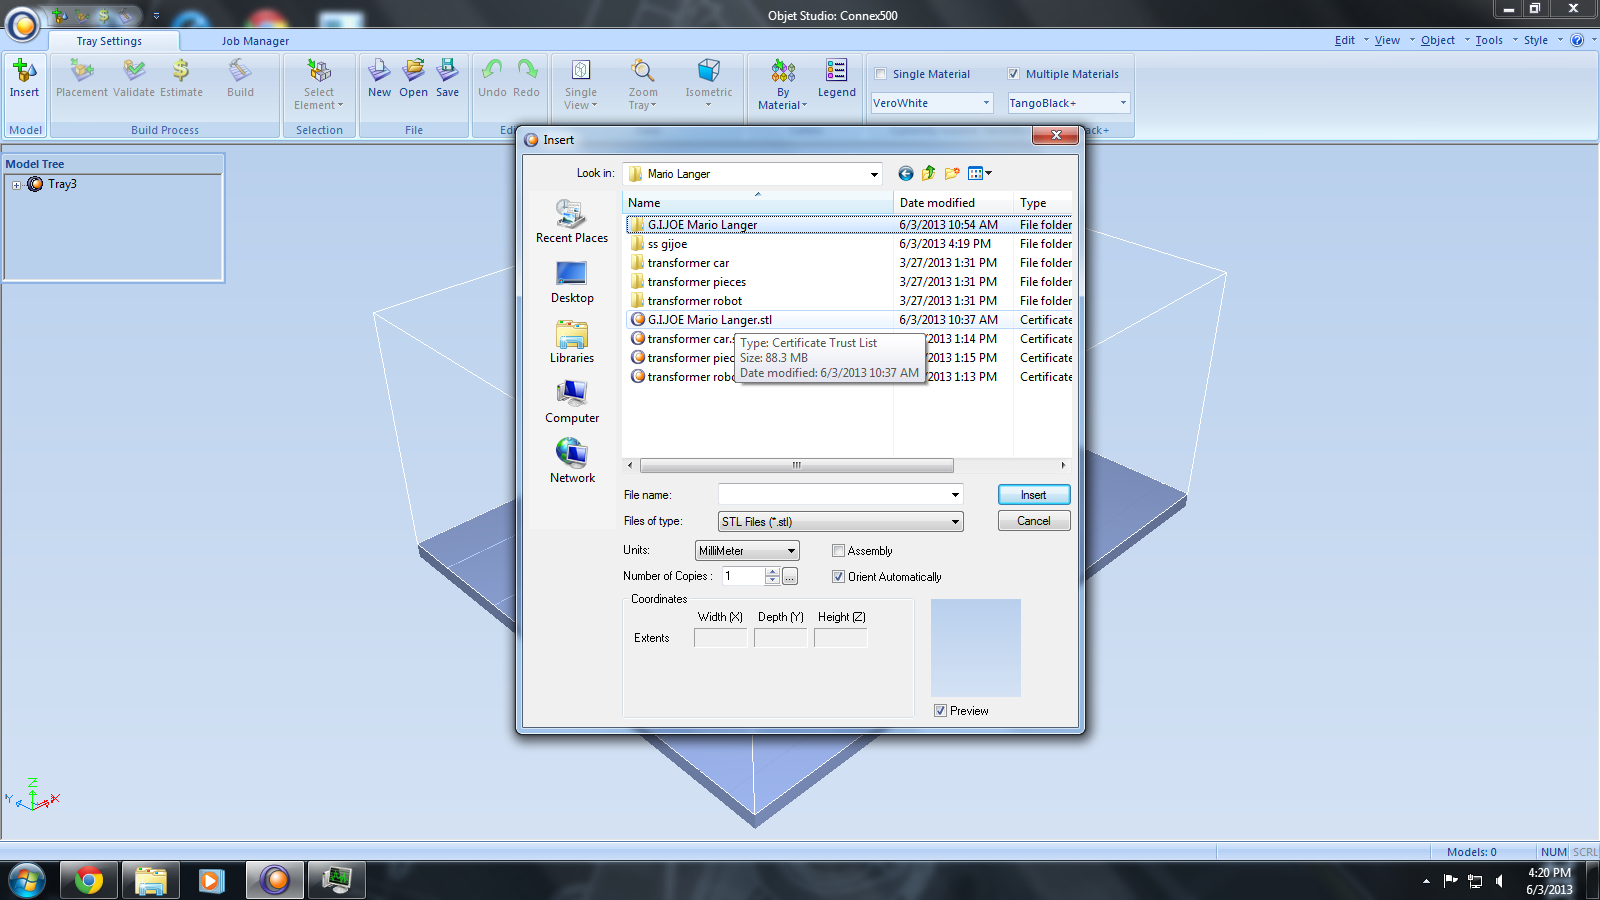Display models By Material
The image size is (1600, 900).
(x=783, y=84)
